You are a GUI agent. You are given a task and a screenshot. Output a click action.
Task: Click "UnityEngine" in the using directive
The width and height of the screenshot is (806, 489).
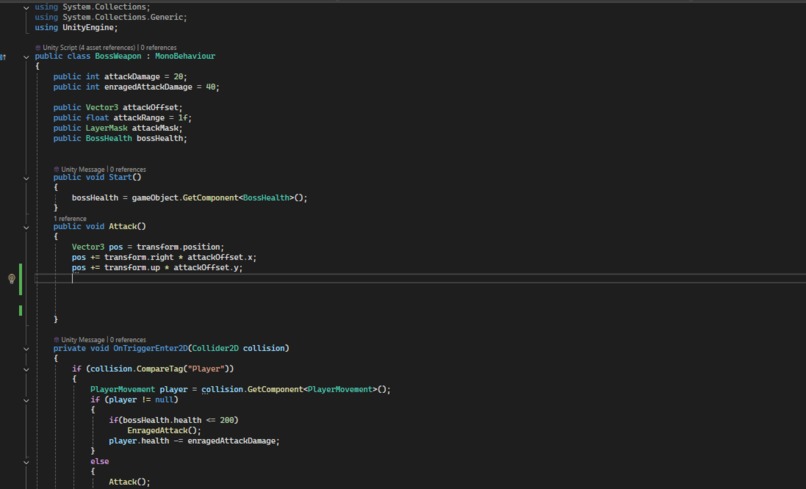pos(88,27)
